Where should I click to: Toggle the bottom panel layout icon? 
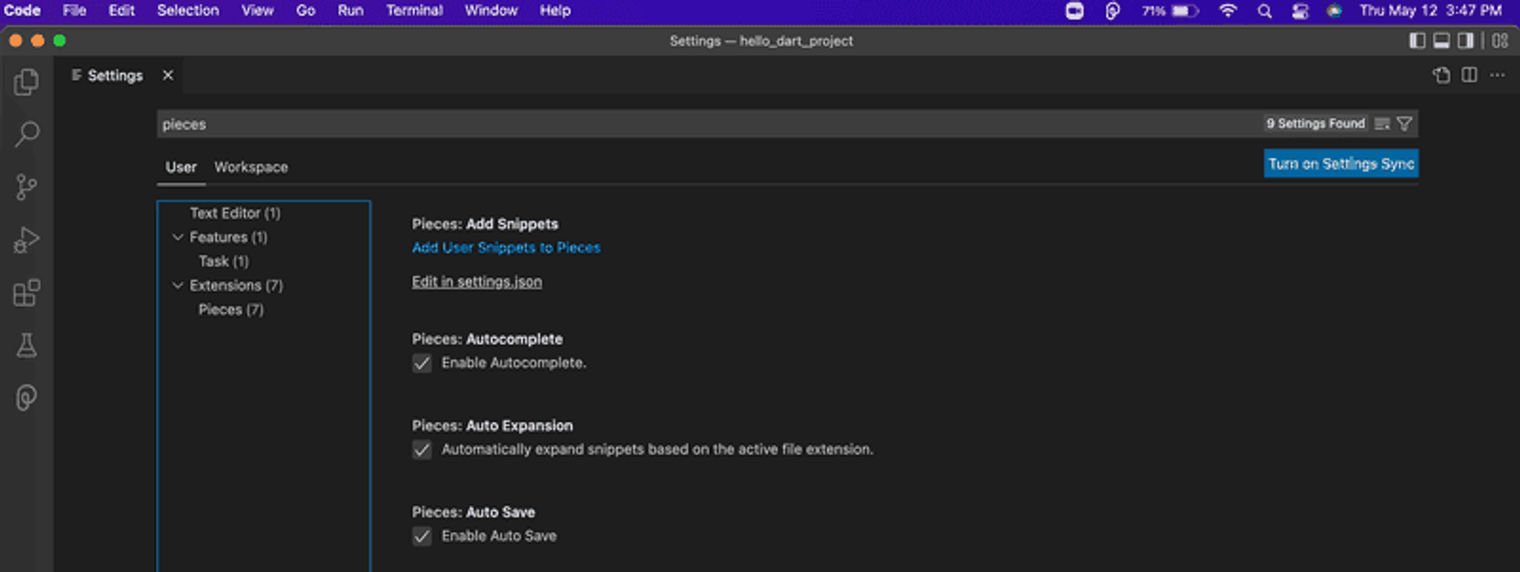tap(1442, 41)
